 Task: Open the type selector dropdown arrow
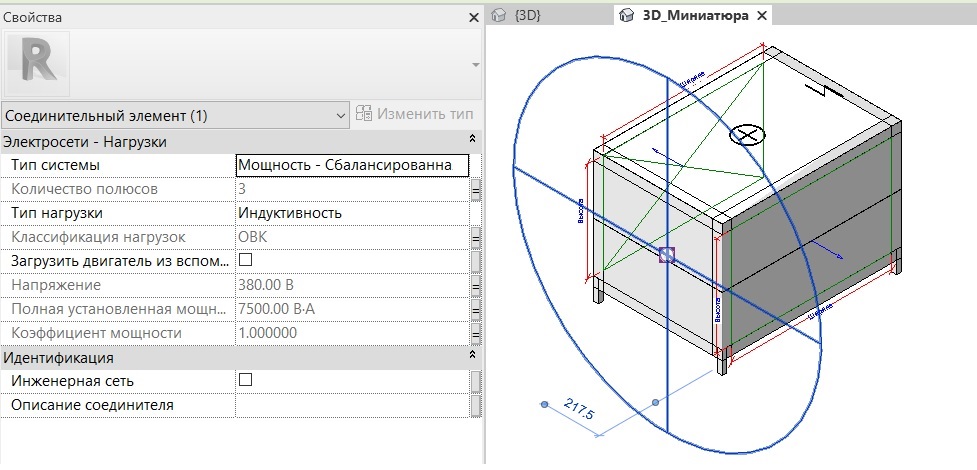pyautogui.click(x=474, y=64)
